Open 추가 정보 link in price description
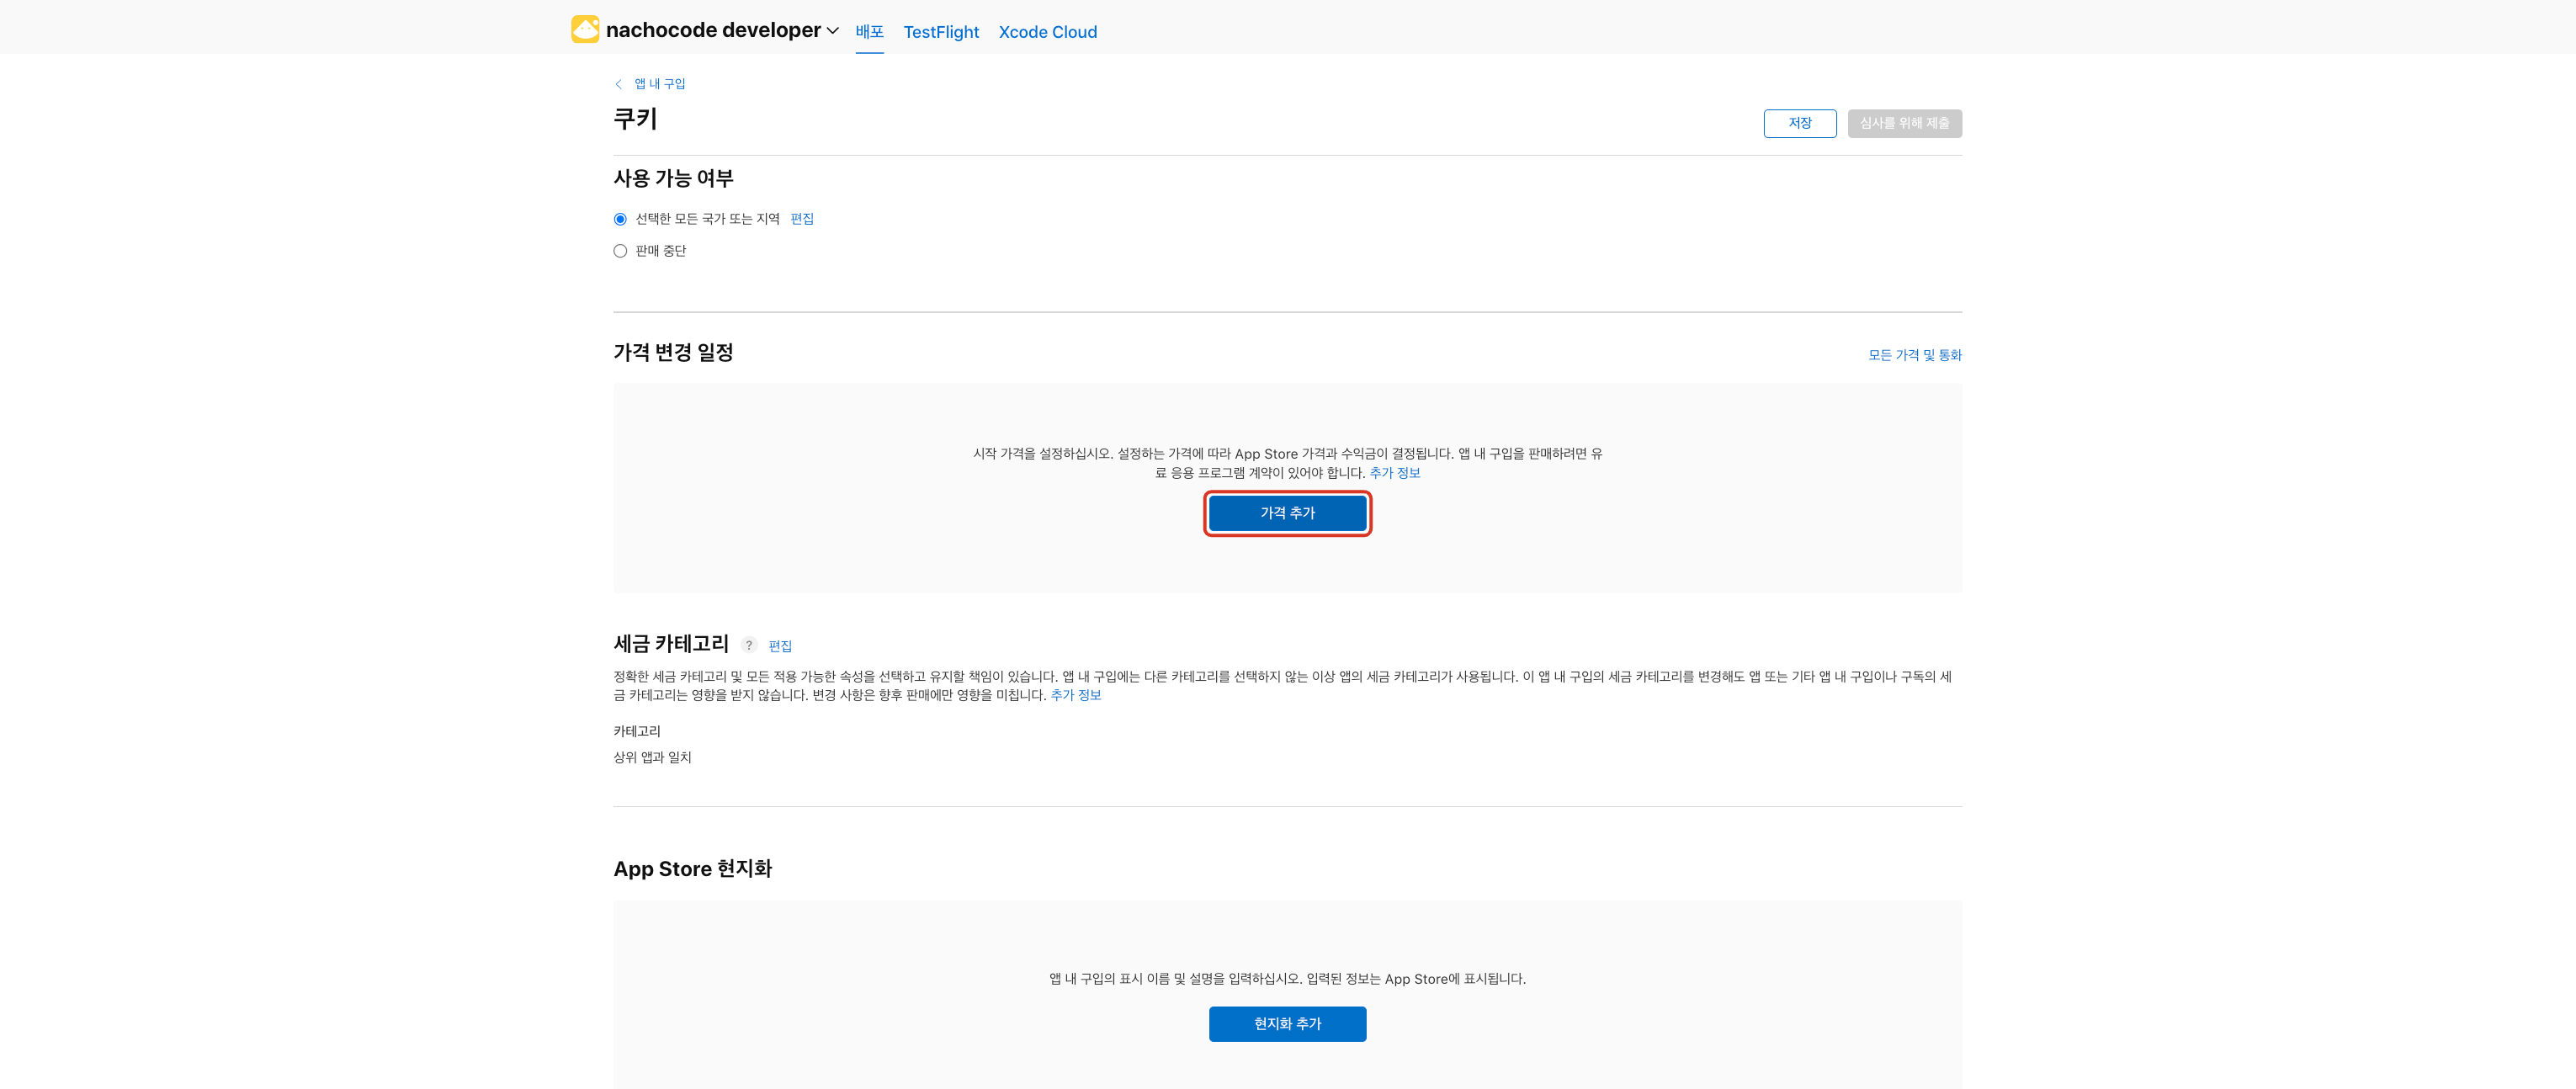 coord(1394,473)
